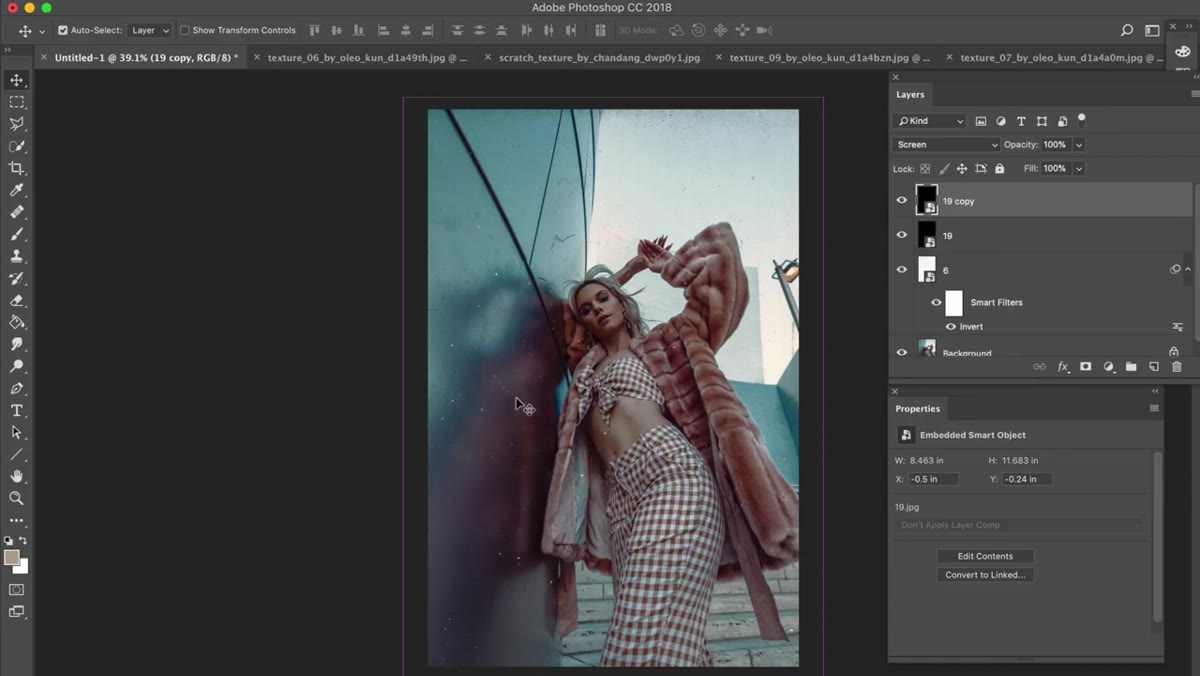Select the Line tool
This screenshot has height=676, width=1200.
[16, 454]
